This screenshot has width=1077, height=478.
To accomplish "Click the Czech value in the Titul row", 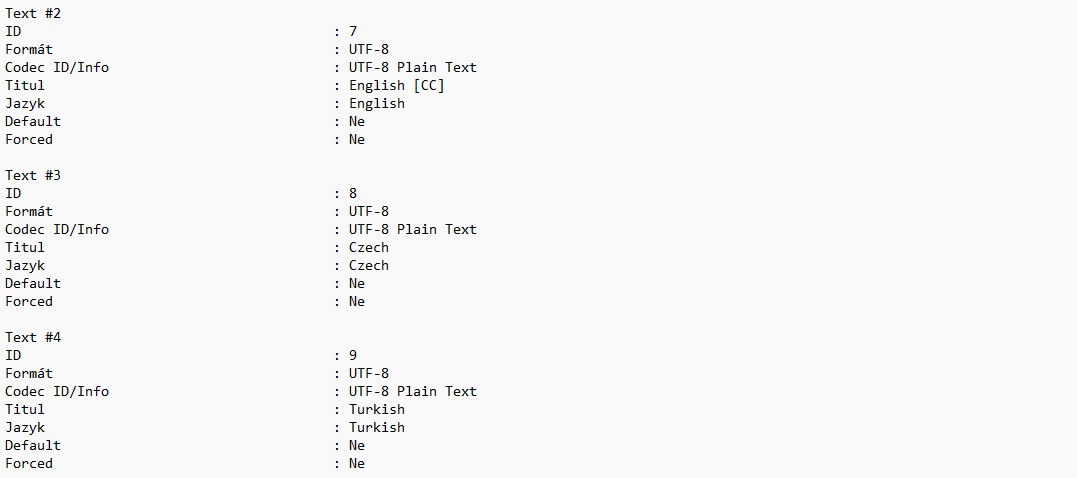I will 369,247.
